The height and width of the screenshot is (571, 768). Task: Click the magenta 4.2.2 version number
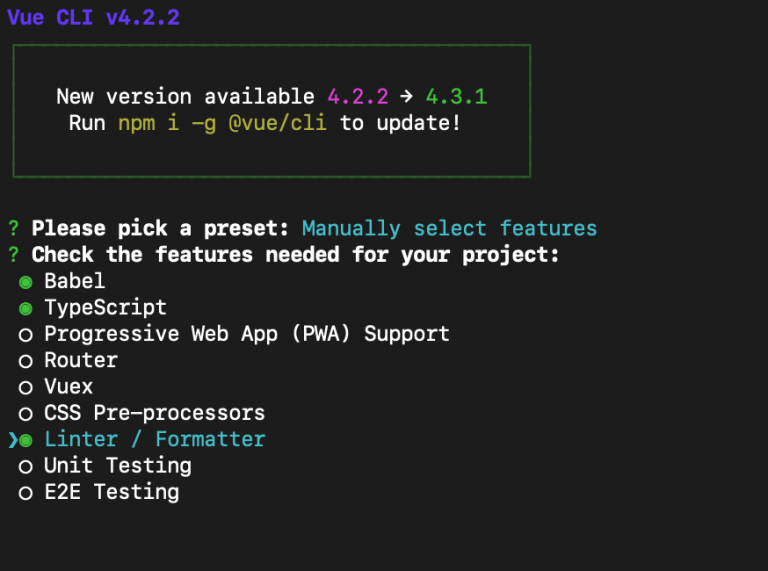coord(358,96)
